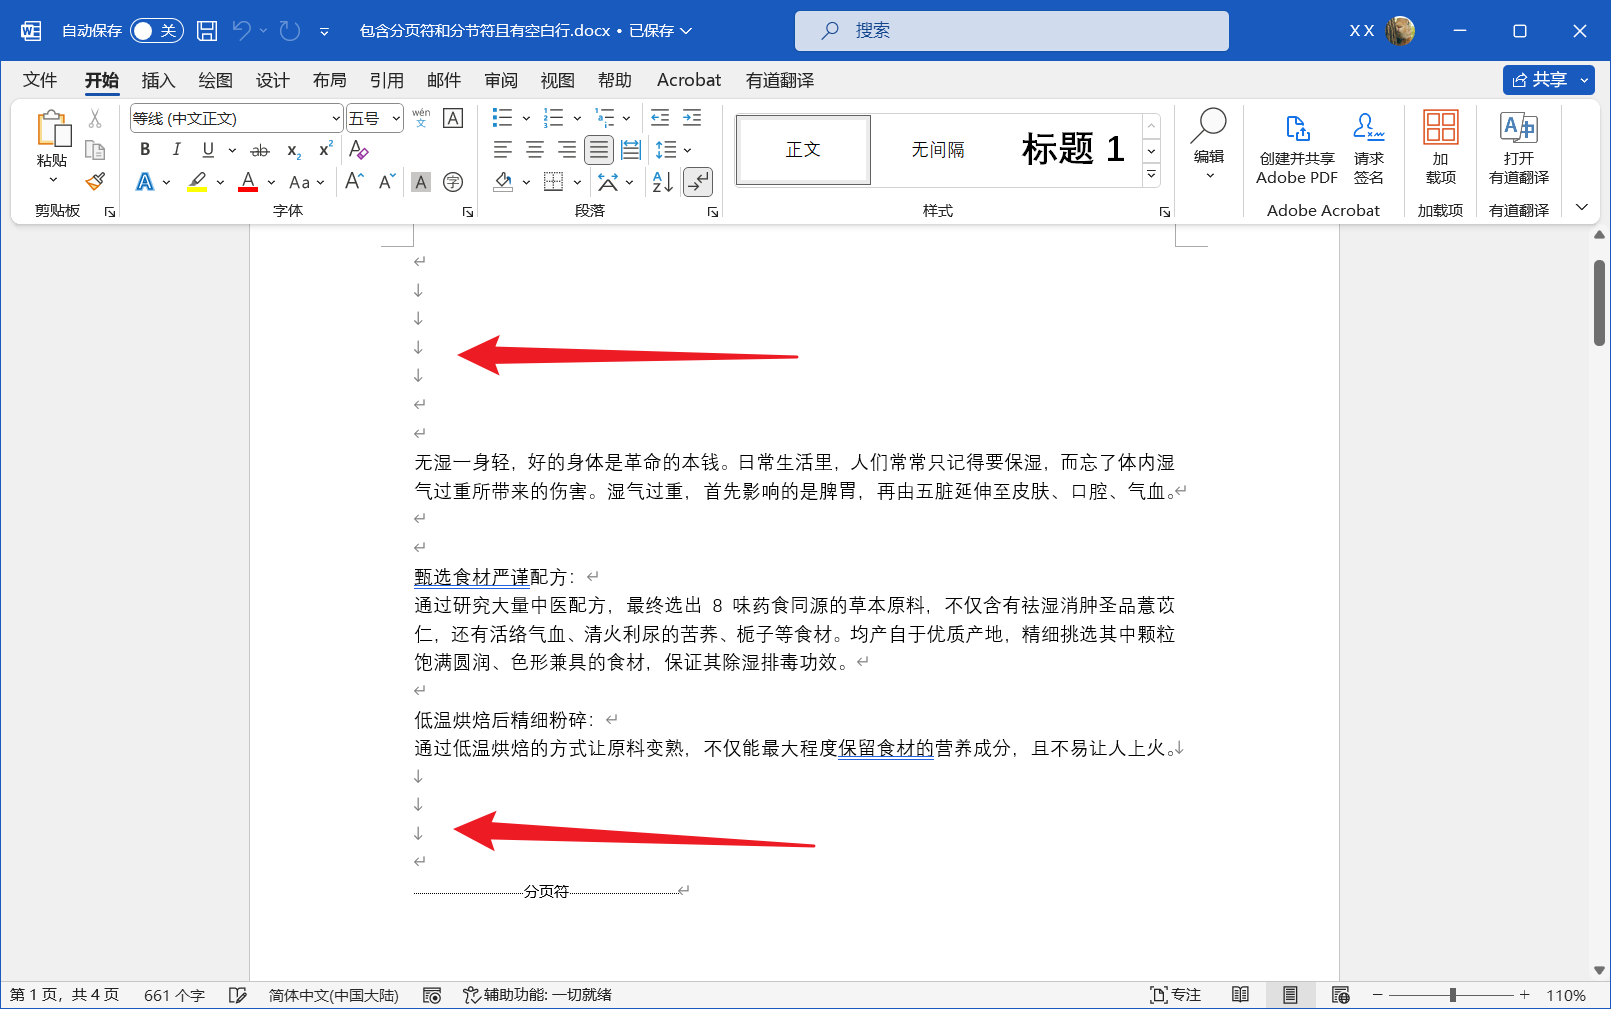Image resolution: width=1611 pixels, height=1009 pixels.
Task: Toggle the AutoSave switch
Action: click(155, 31)
